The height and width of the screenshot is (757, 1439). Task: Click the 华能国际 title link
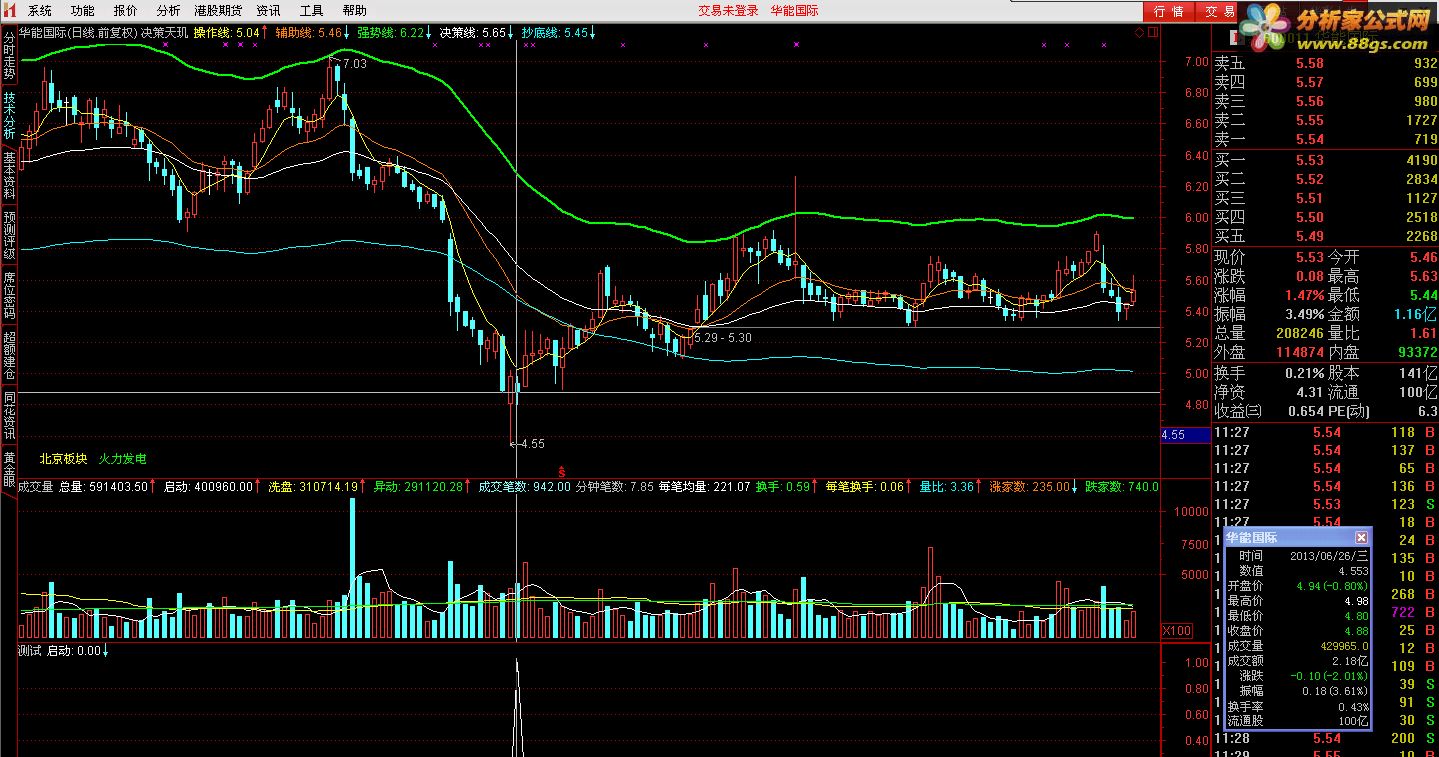794,11
